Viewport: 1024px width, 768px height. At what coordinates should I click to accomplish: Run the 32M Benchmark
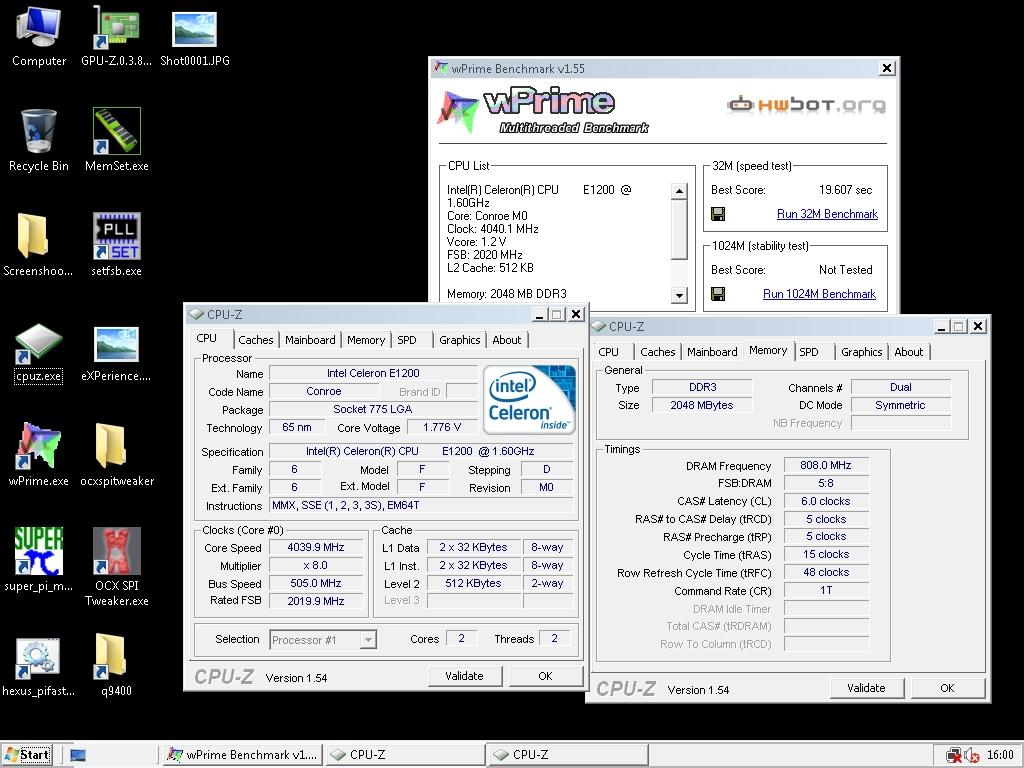pos(827,214)
